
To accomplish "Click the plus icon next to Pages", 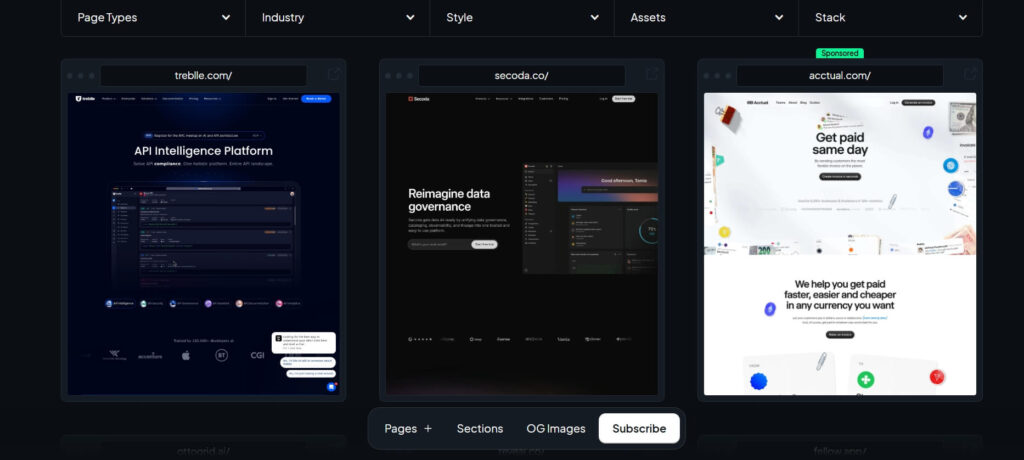I will (428, 429).
